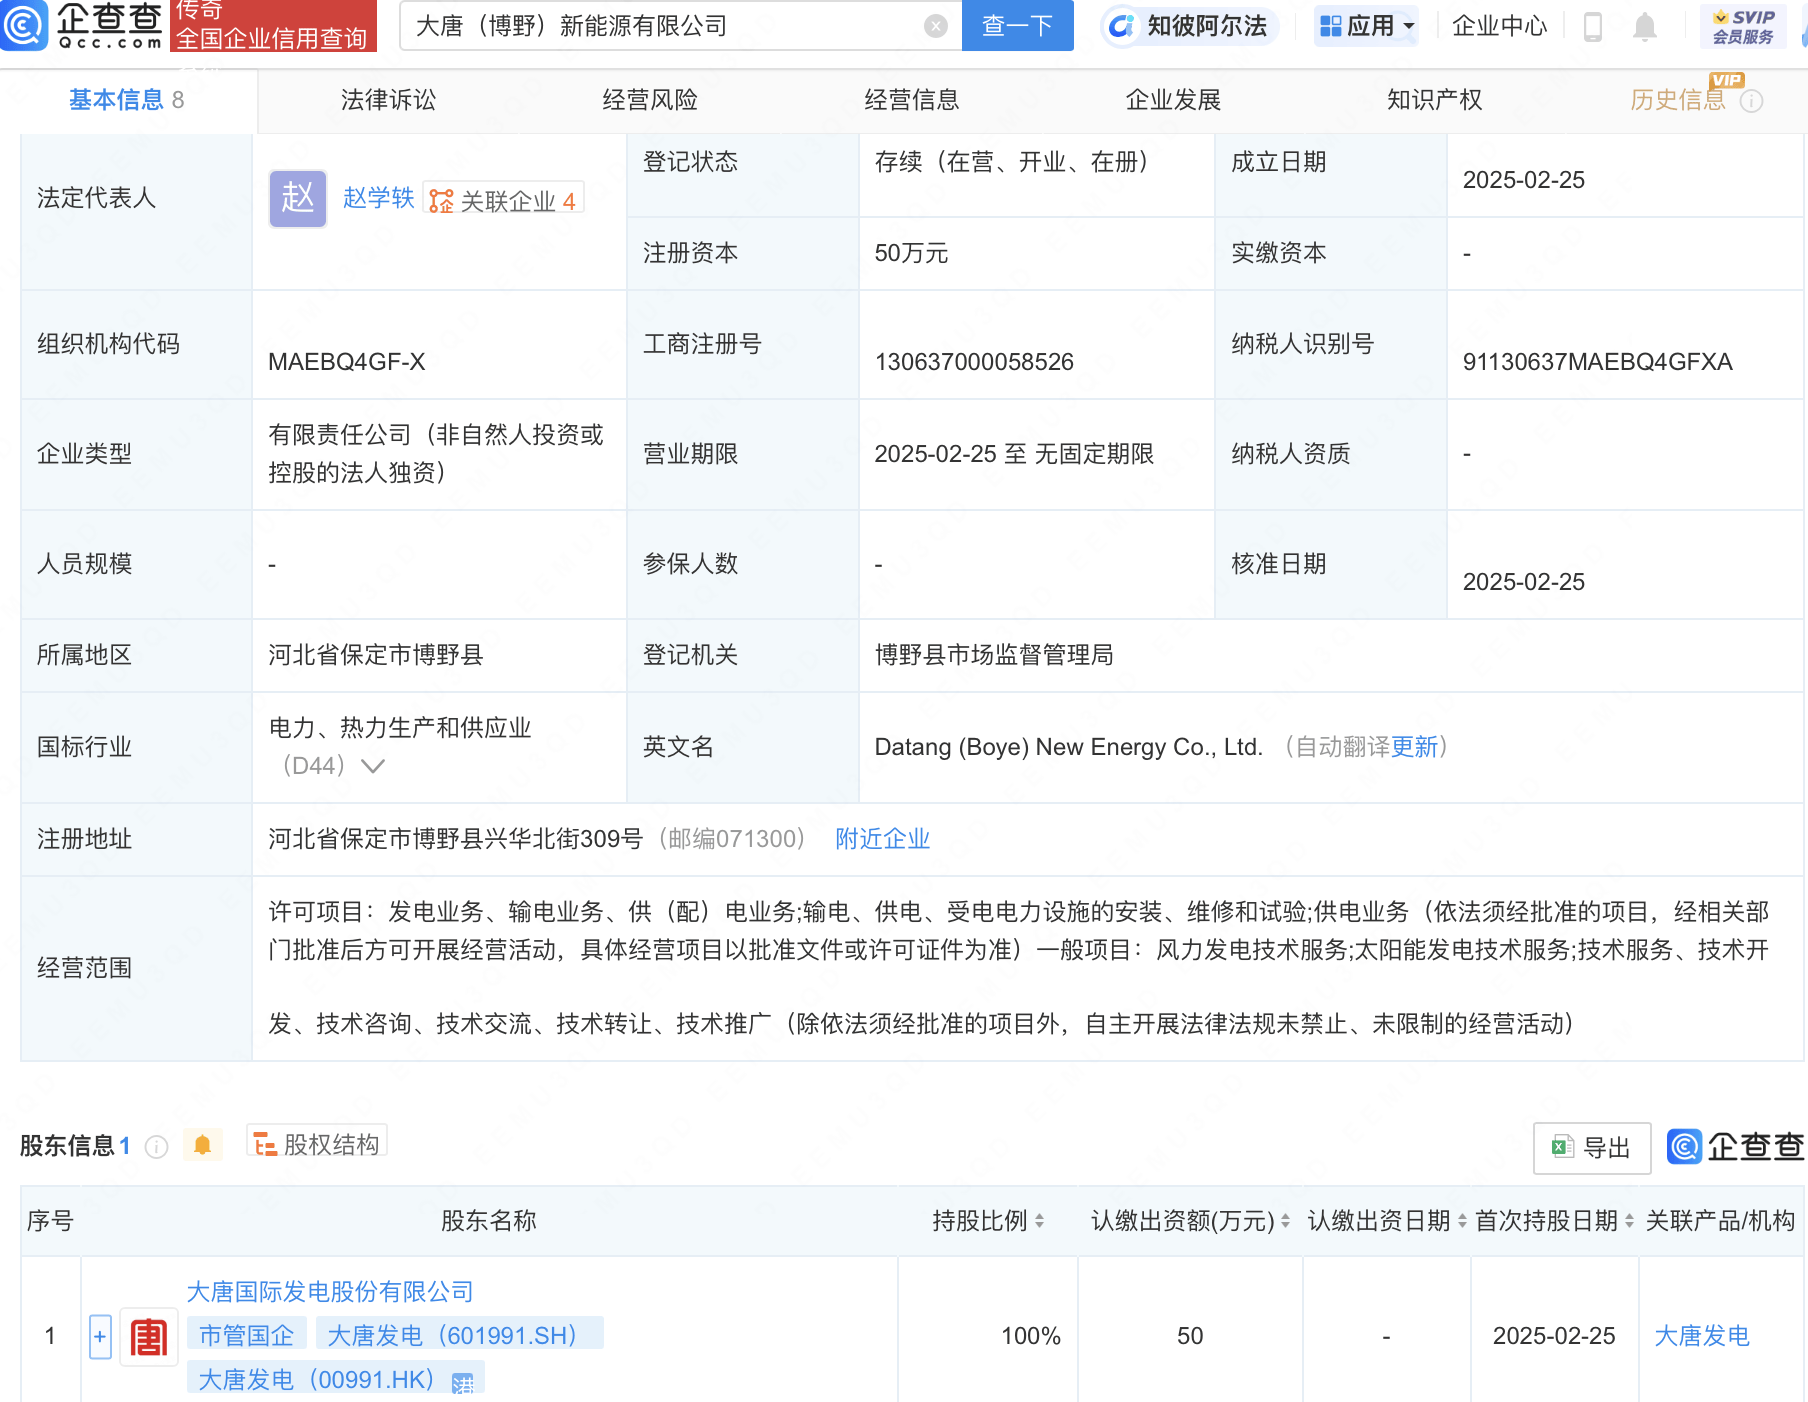Select registration number 130637000058526
Viewport: 1808px width, 1402px height.
coord(974,362)
